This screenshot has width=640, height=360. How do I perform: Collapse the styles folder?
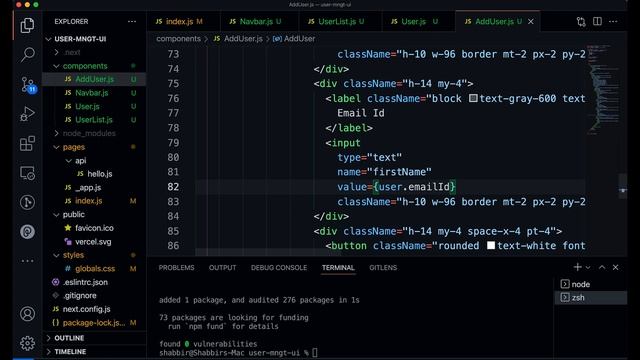click(95, 255)
